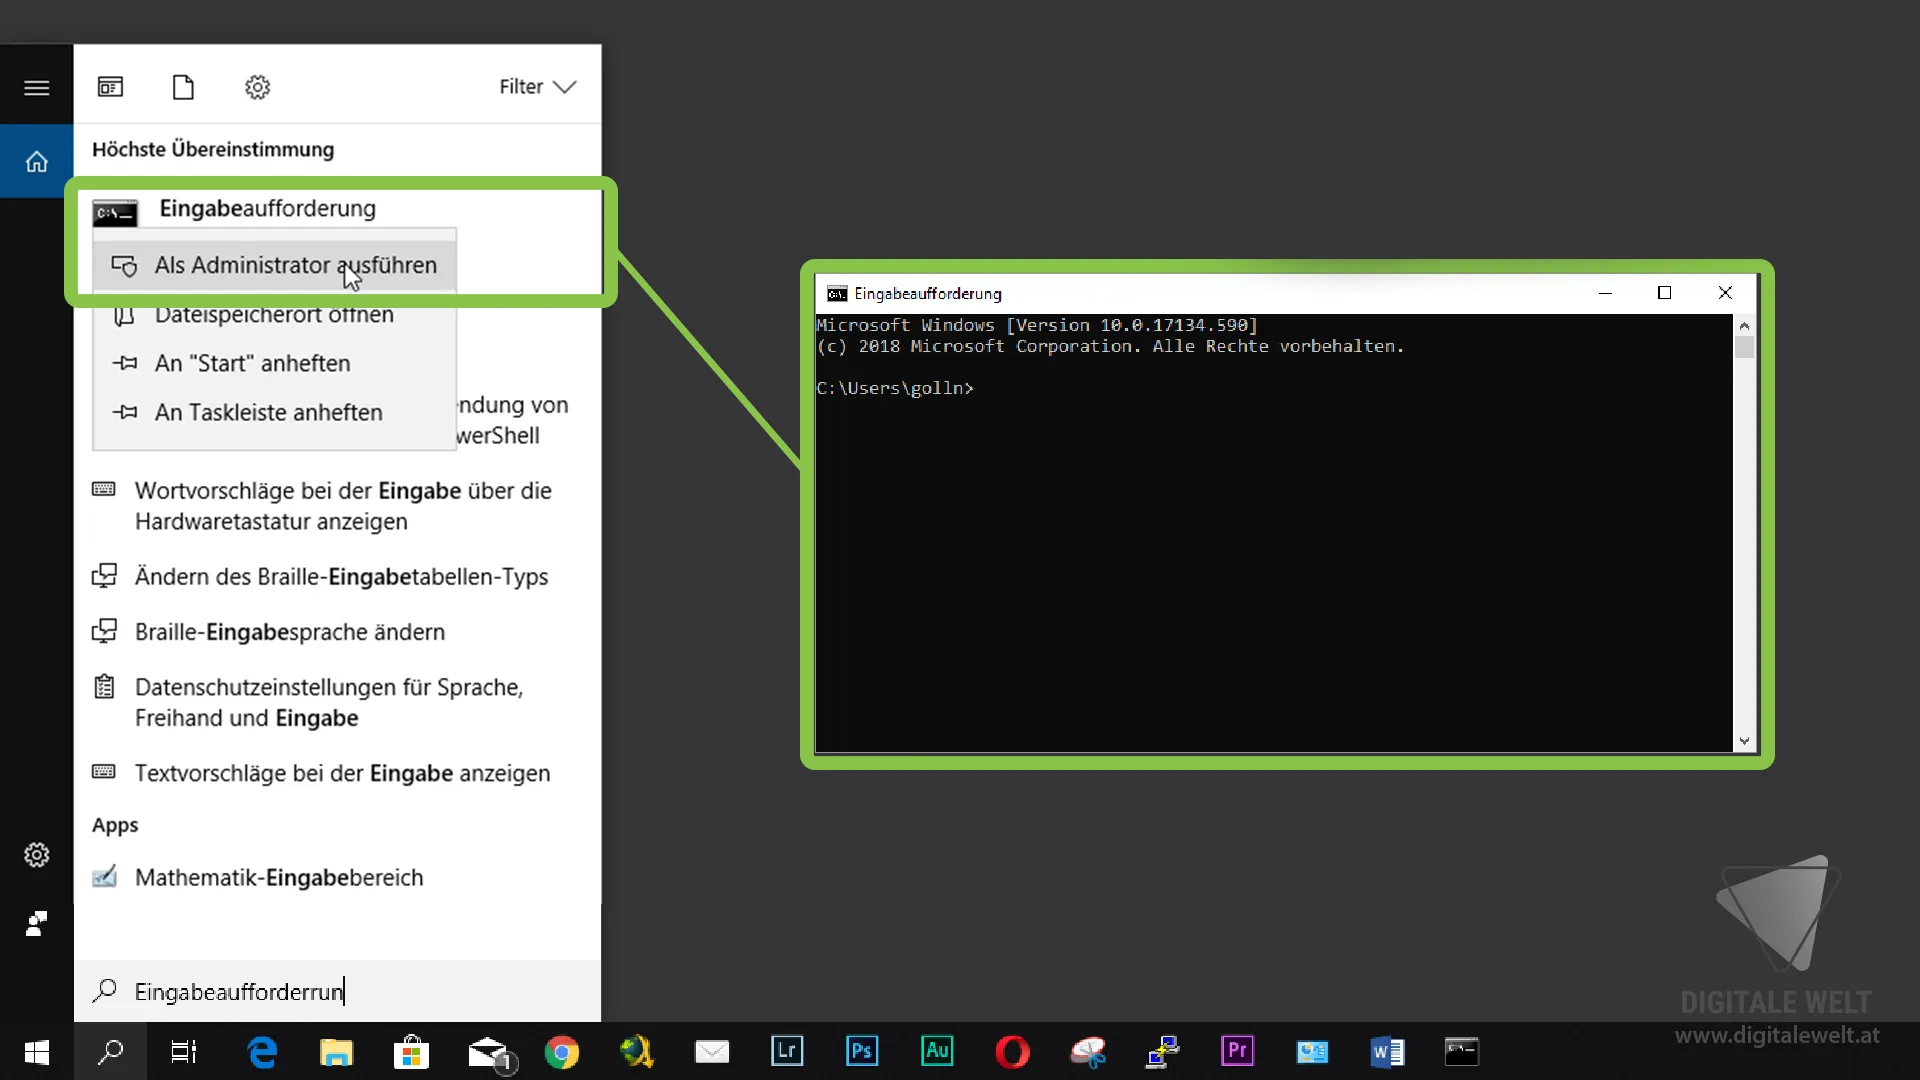Click the search input field with Eingabeaufforderrun
This screenshot has width=1920, height=1080.
337,991
